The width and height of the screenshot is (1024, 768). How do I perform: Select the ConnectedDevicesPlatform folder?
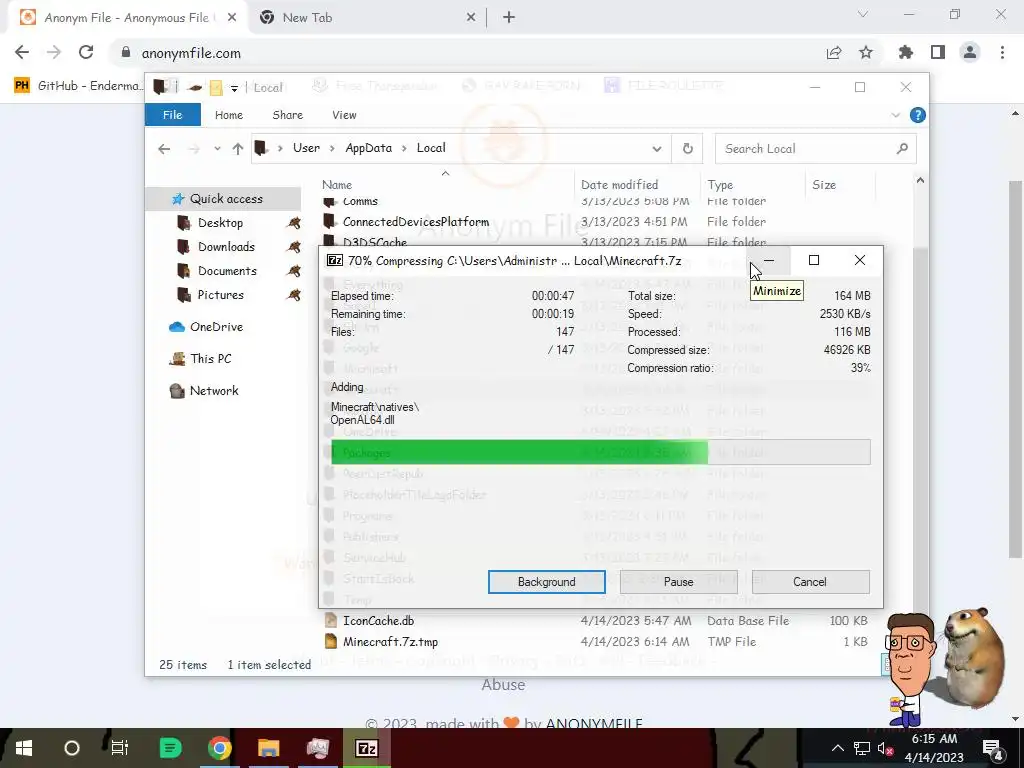(415, 222)
